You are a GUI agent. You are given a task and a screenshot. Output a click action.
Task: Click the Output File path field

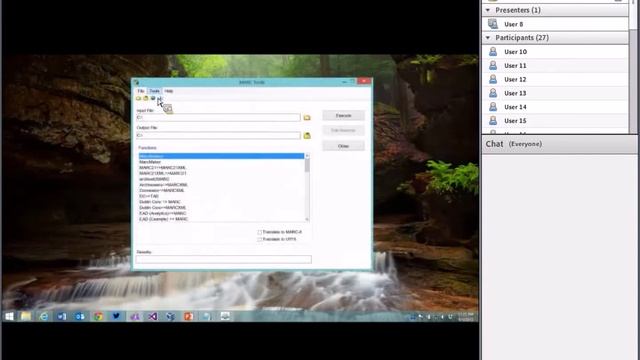218,135
